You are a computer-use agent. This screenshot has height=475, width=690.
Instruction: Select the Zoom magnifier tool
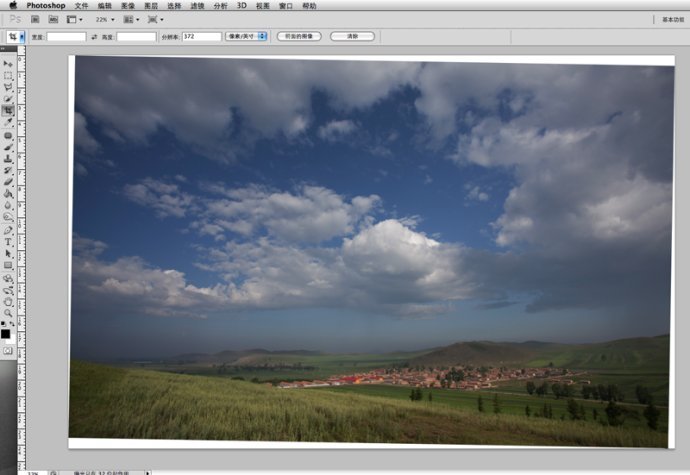(8, 313)
